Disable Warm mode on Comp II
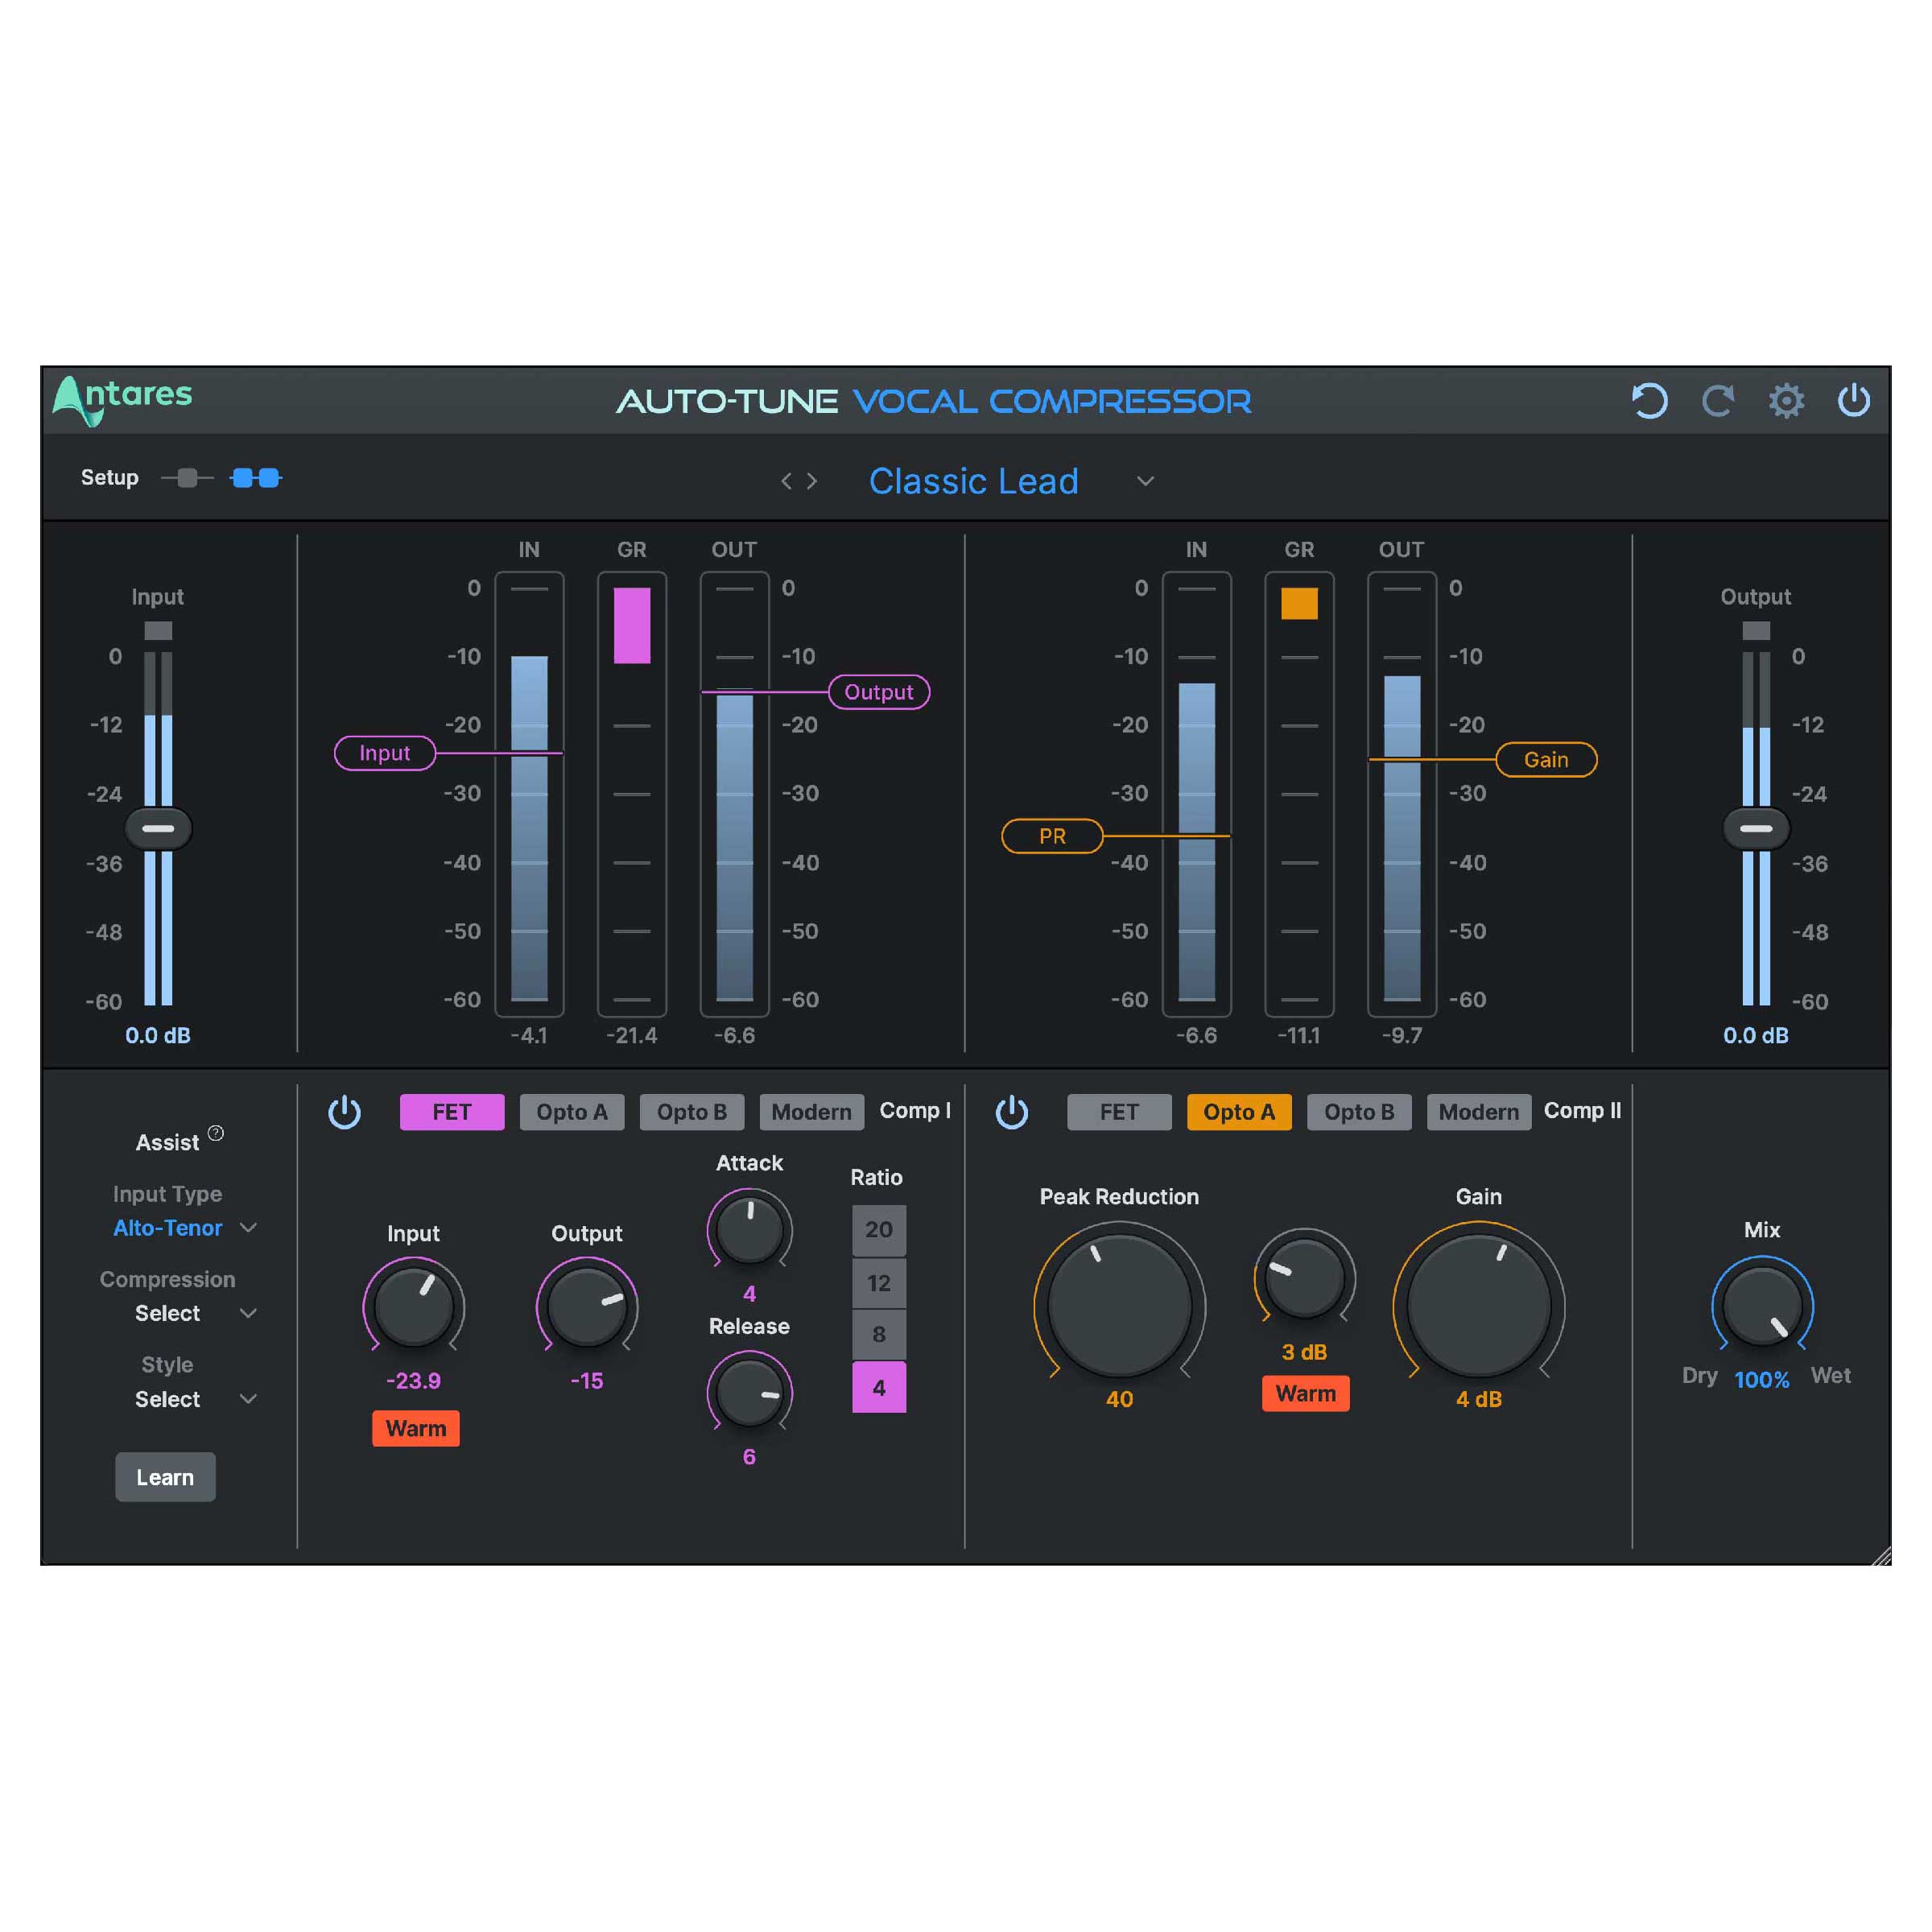This screenshot has width=1932, height=1932. pos(1306,1393)
